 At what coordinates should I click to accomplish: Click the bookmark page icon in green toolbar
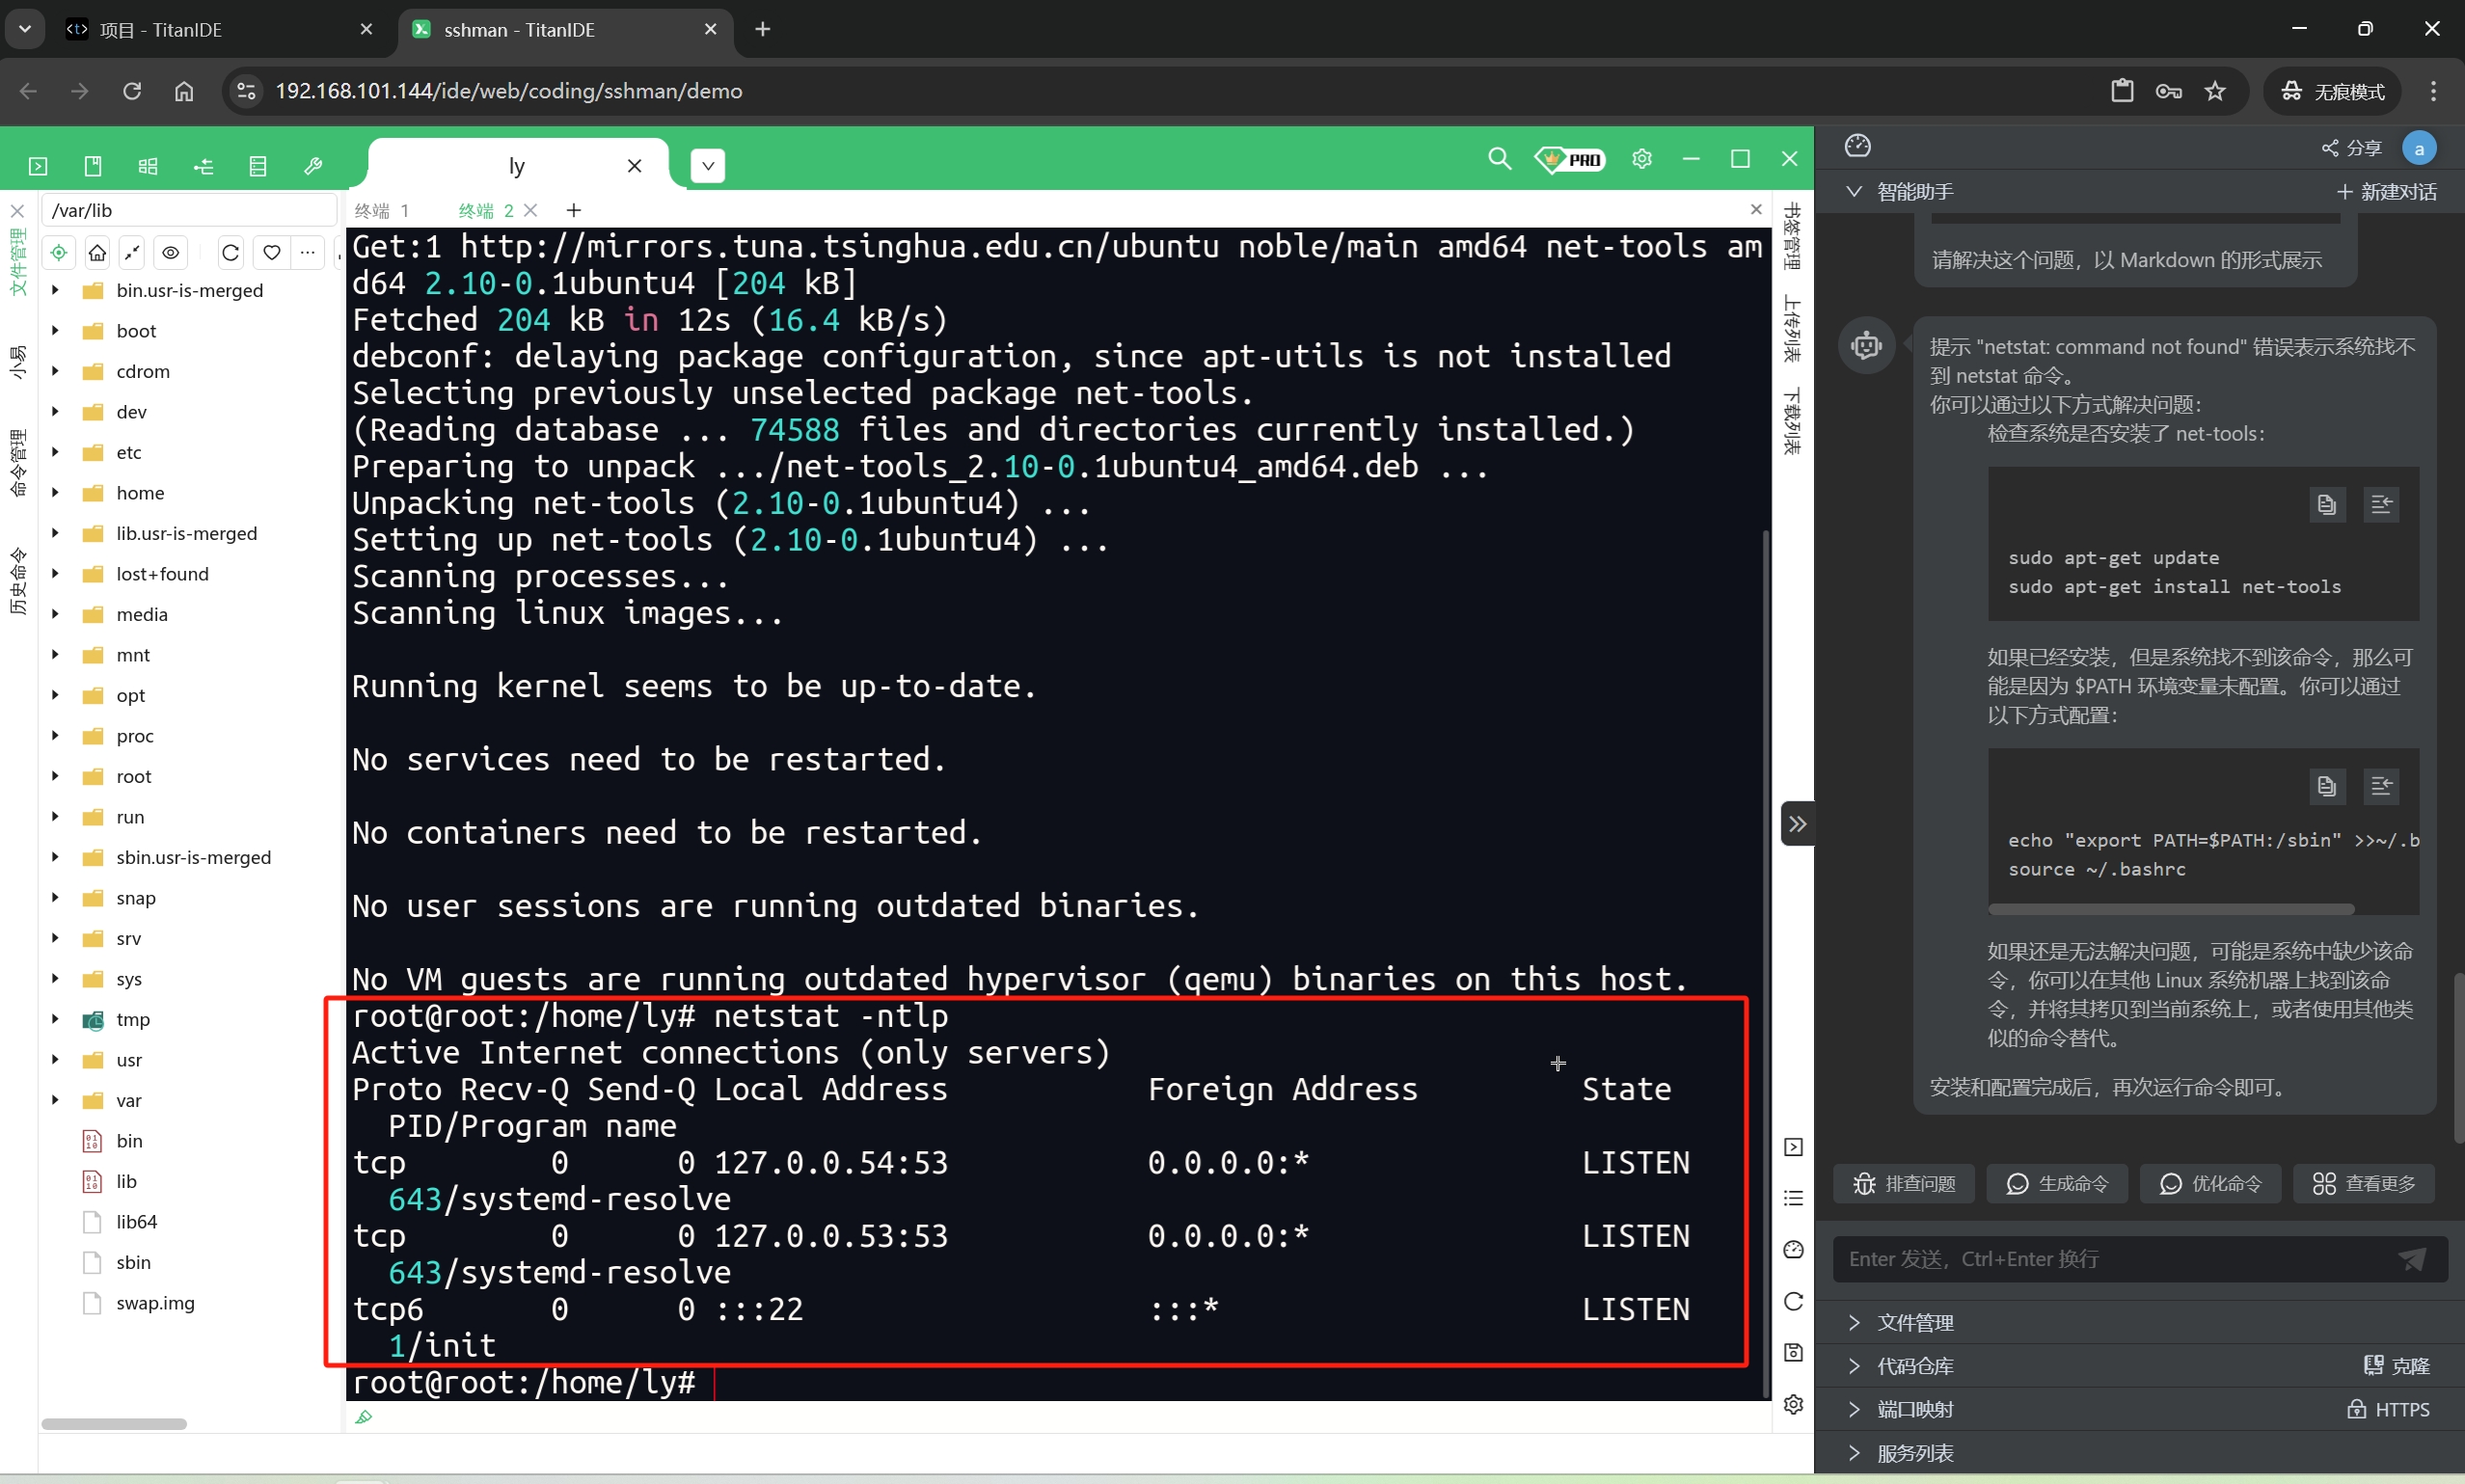pos(93,166)
